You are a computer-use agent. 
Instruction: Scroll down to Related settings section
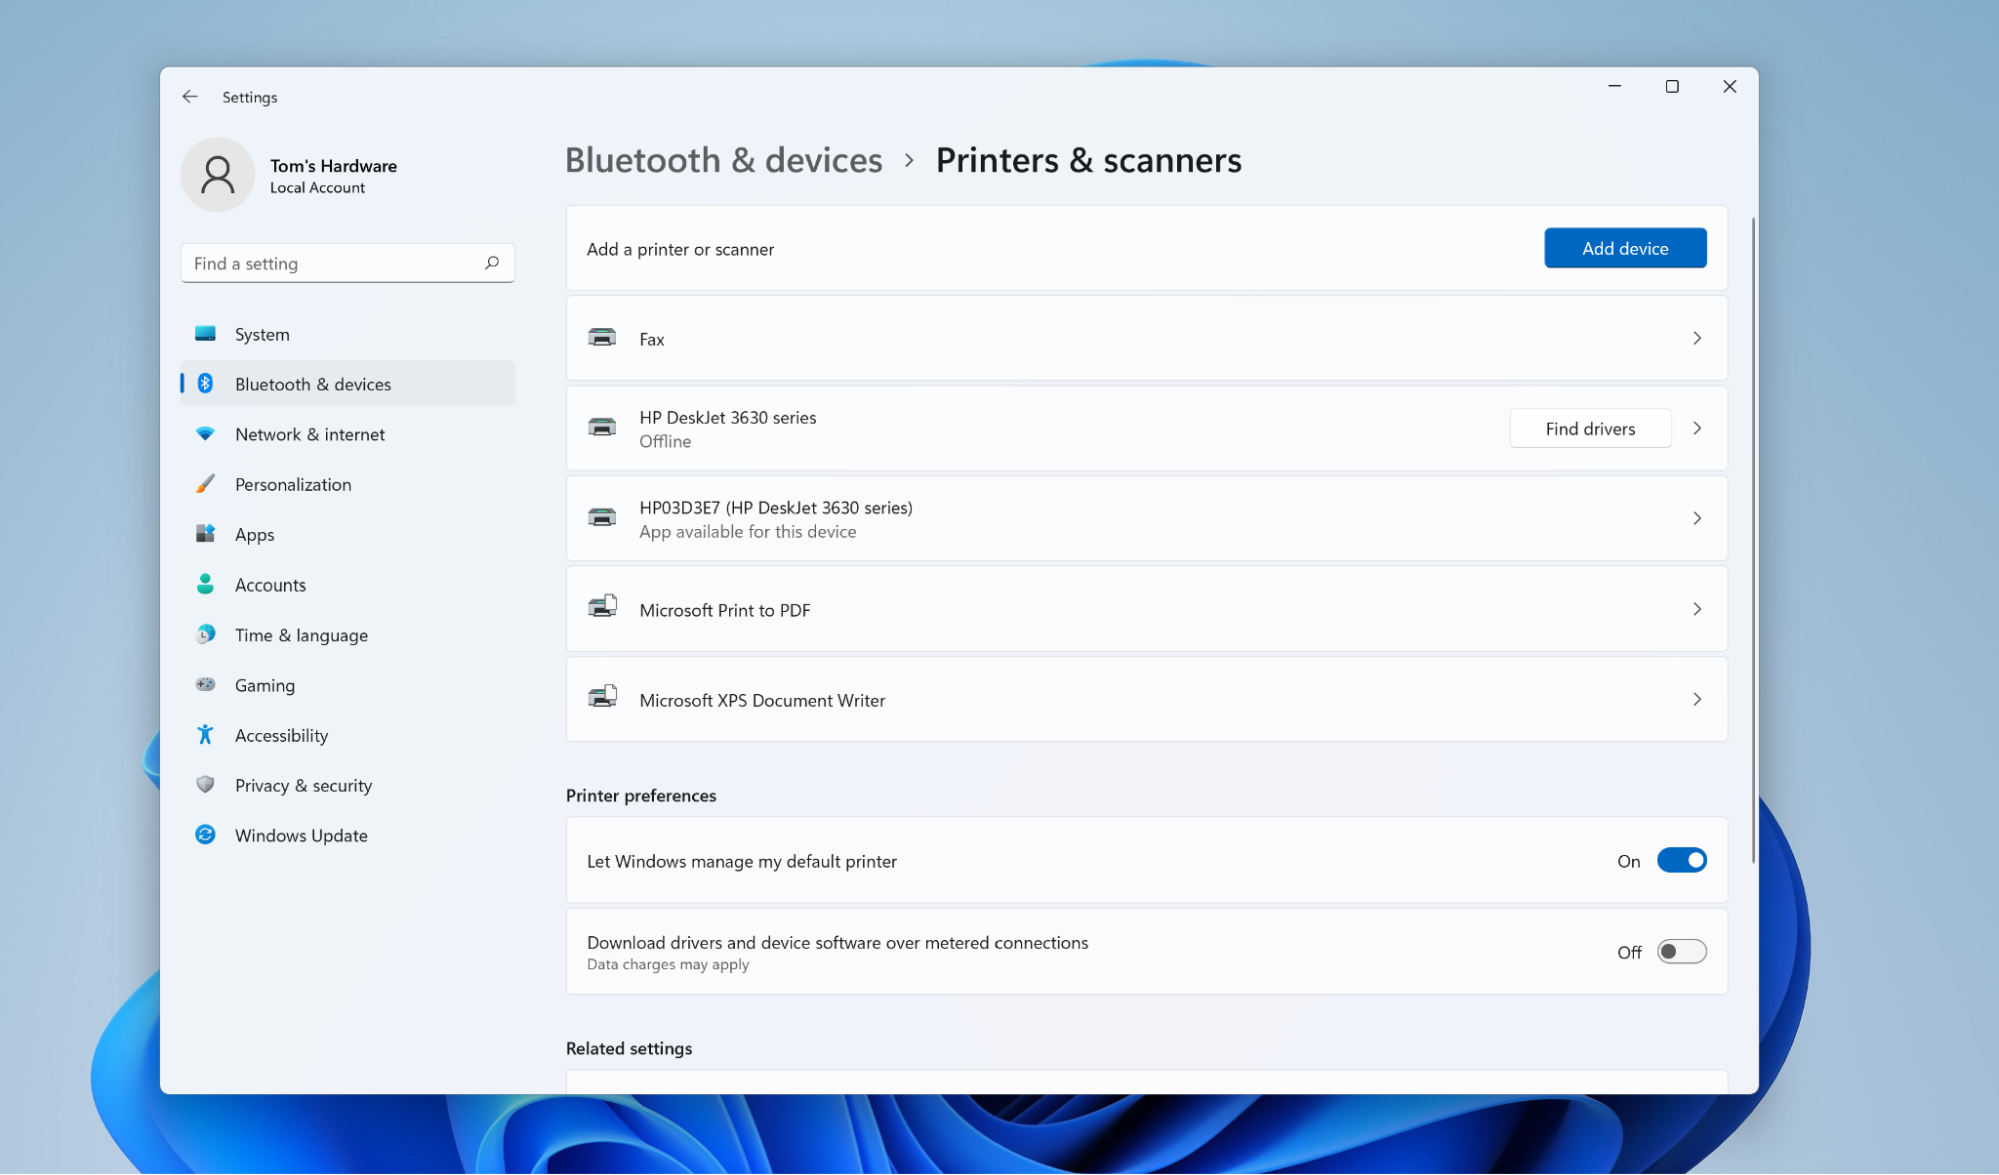click(627, 1048)
